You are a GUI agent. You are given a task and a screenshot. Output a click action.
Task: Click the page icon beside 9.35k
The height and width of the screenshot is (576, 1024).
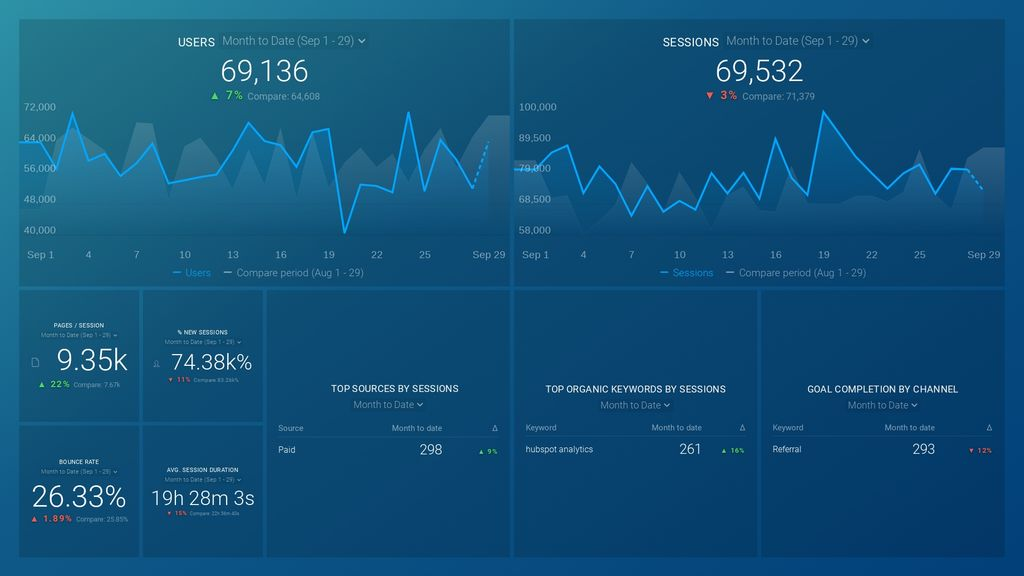pyautogui.click(x=35, y=362)
